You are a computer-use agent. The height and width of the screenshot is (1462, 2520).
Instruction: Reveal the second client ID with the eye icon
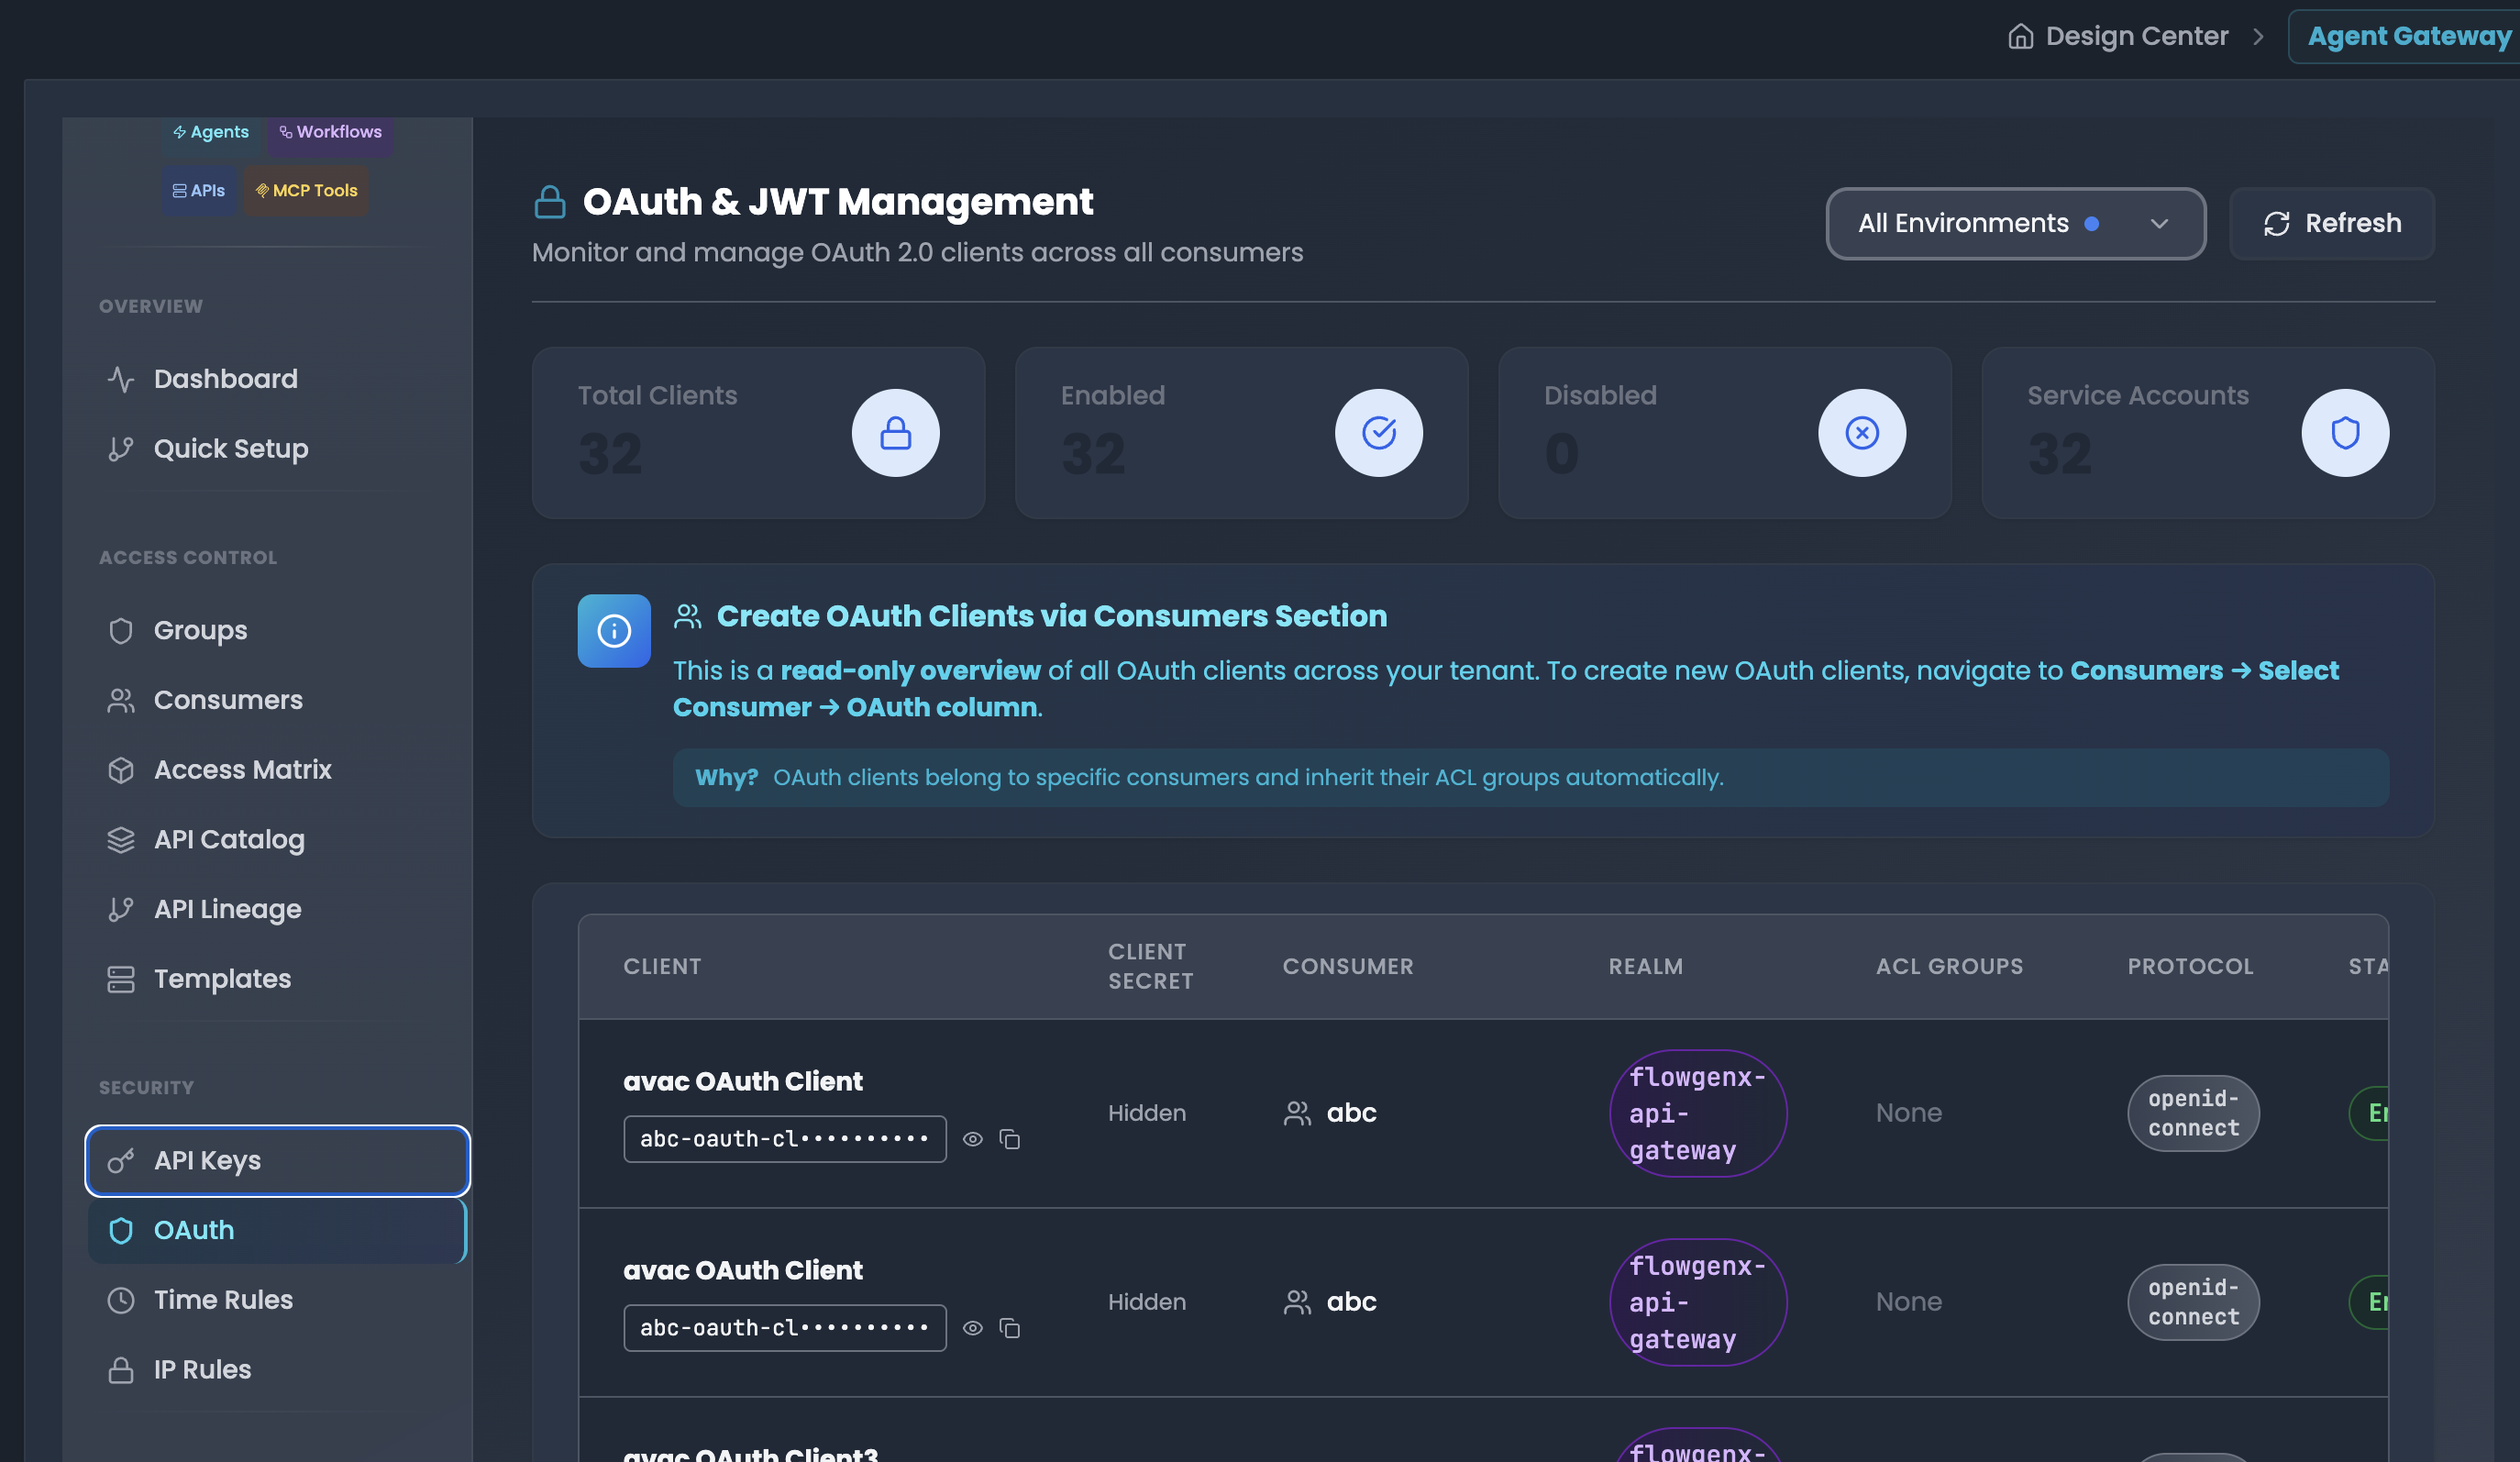point(972,1328)
